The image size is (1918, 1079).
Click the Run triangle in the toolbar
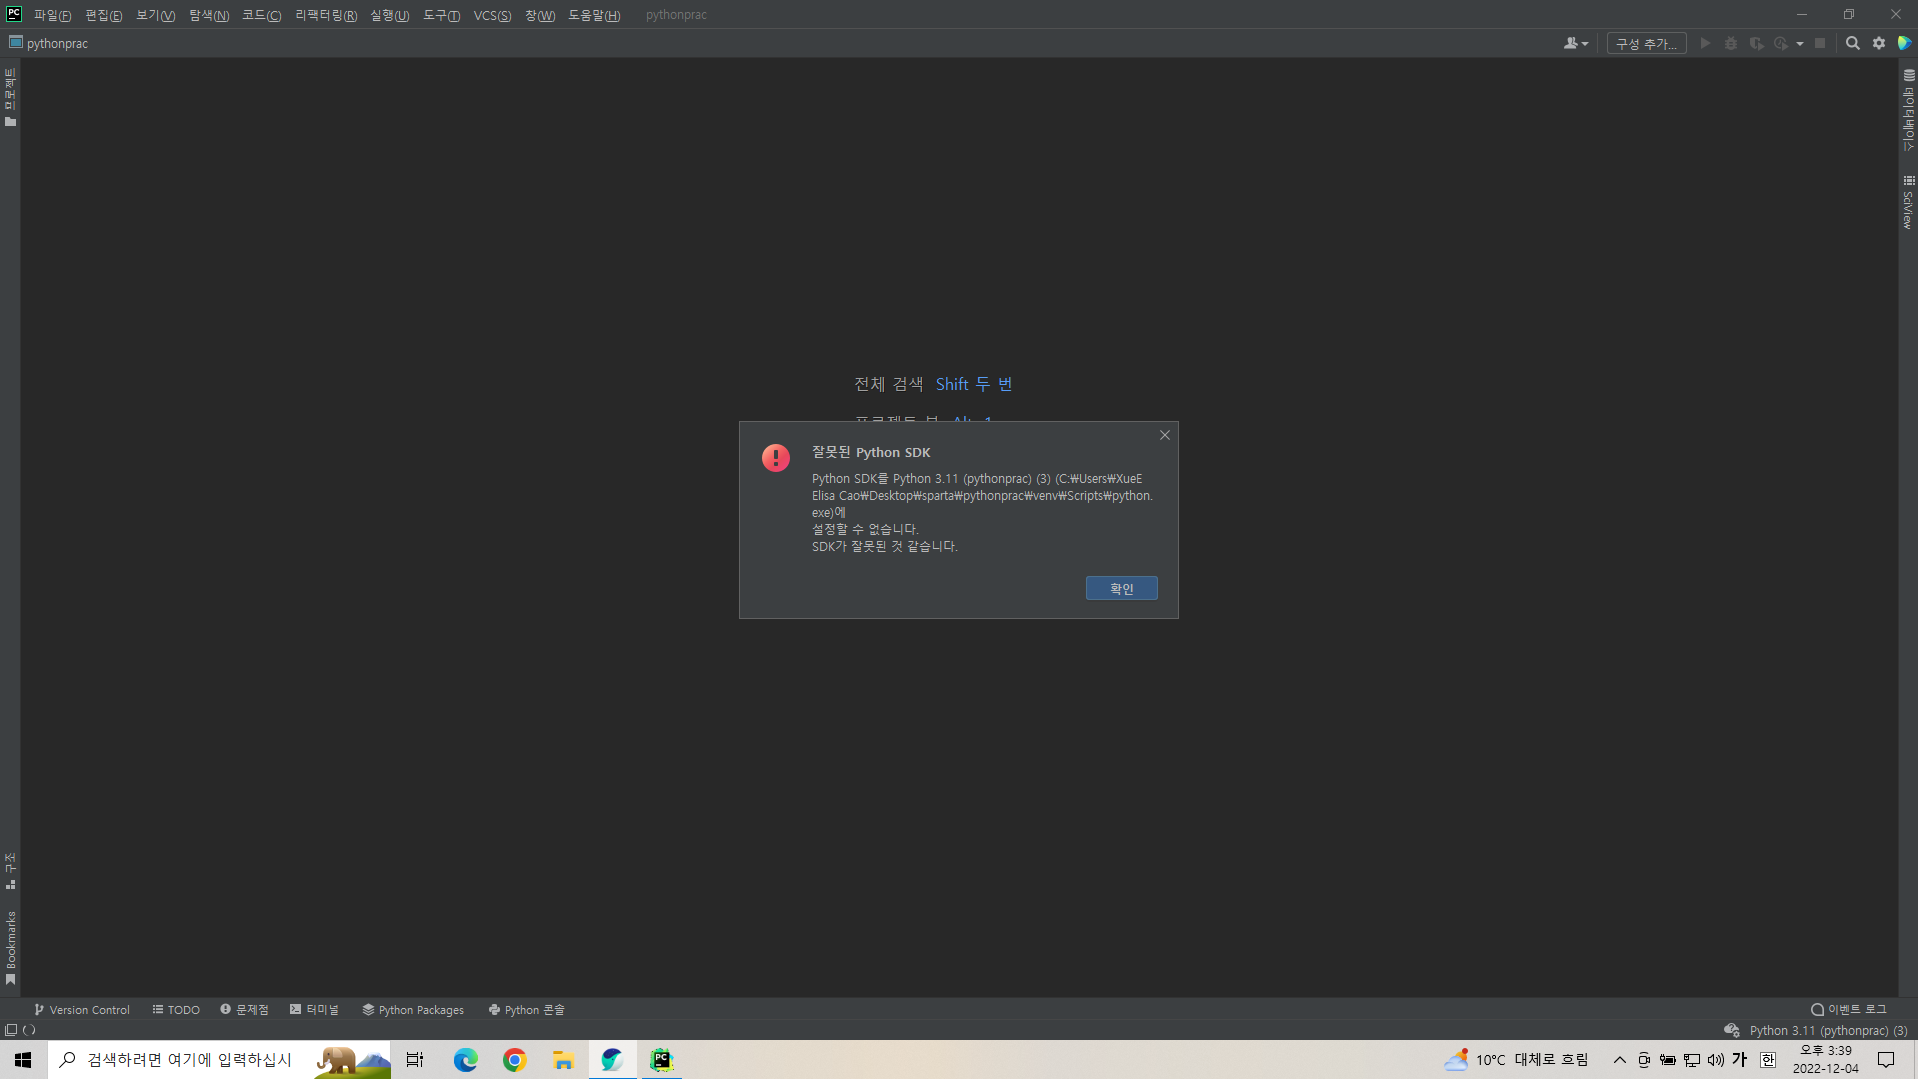click(1705, 43)
